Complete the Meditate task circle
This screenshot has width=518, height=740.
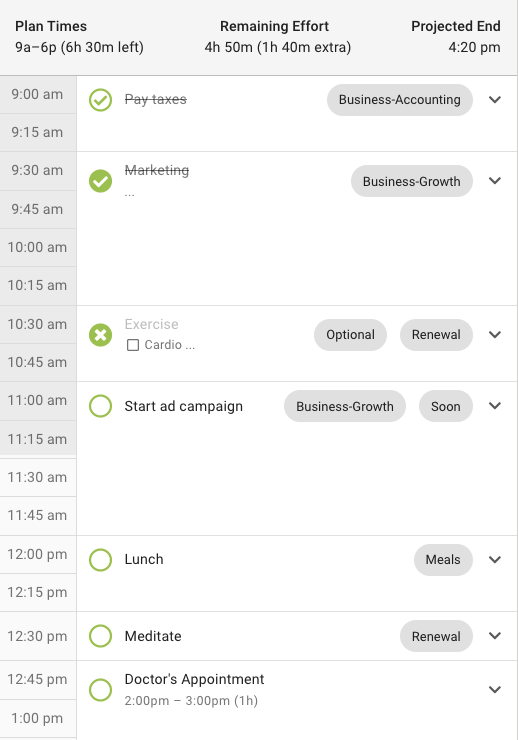click(100, 636)
